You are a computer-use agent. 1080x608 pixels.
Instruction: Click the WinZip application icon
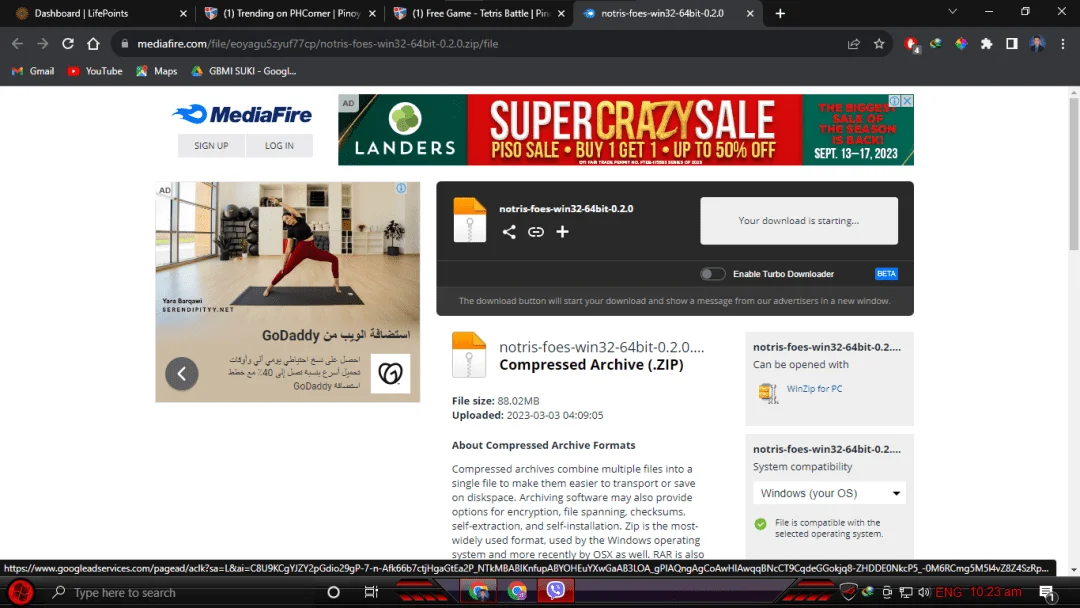click(x=768, y=392)
